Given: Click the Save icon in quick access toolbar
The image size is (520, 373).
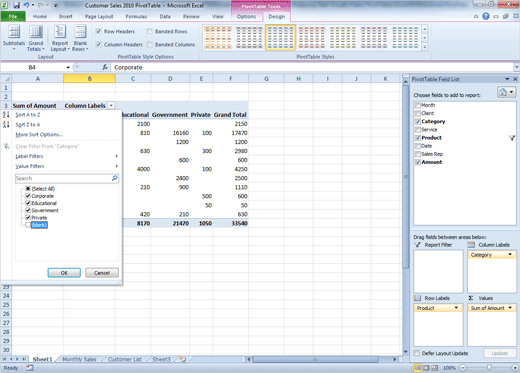Looking at the screenshot, I should coord(16,5).
